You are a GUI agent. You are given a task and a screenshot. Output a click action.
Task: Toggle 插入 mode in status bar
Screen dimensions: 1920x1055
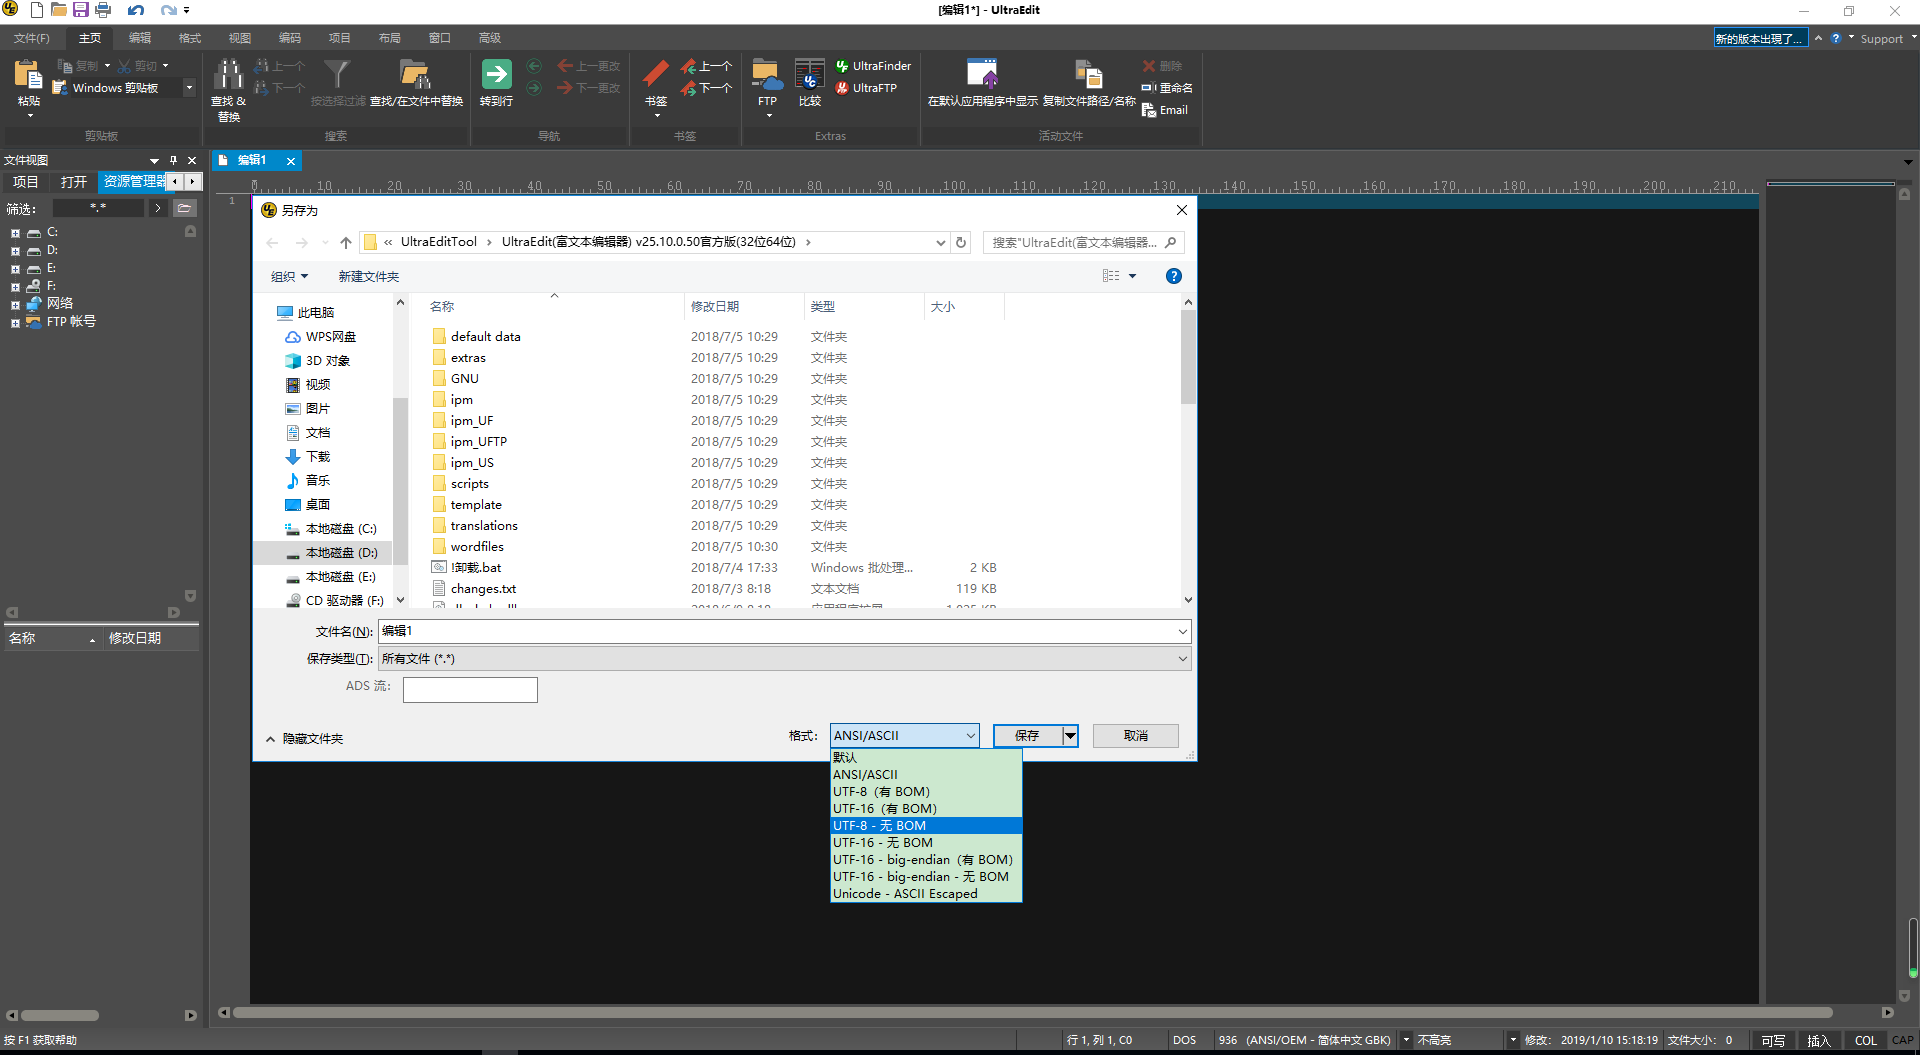[1819, 1041]
